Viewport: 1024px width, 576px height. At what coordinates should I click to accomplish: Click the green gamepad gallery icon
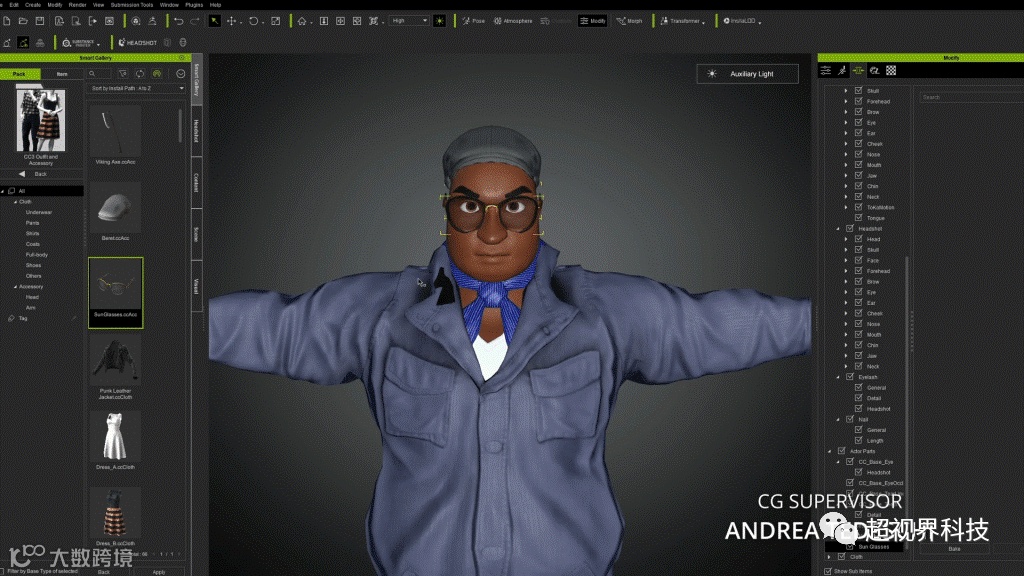point(157,74)
